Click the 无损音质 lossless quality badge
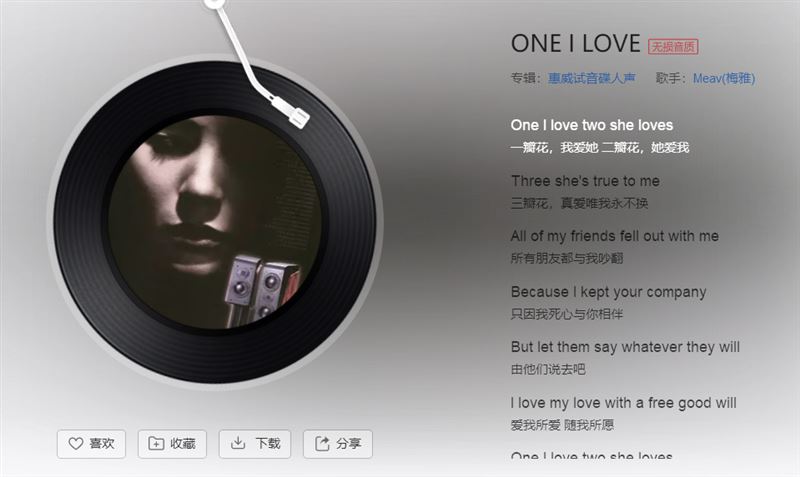Screen dimensions: 800x477 point(673,46)
